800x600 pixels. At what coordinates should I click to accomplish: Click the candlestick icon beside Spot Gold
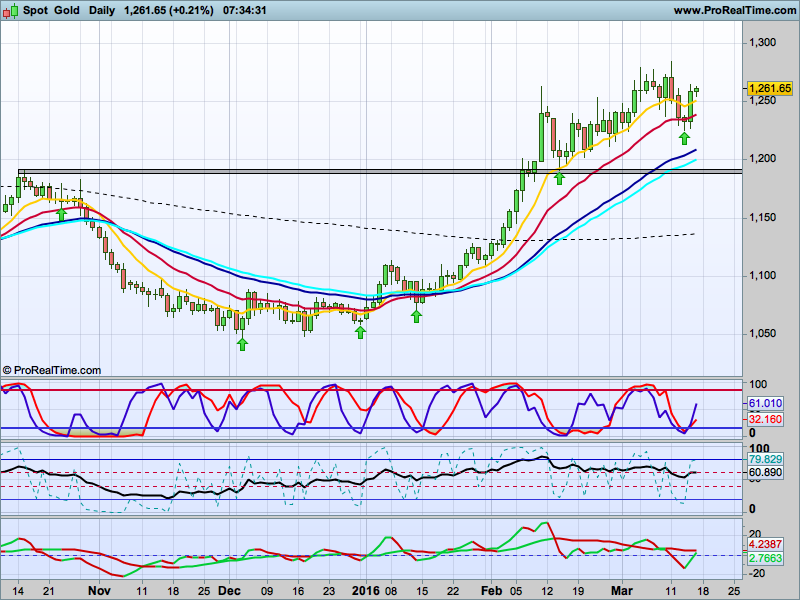(10, 11)
